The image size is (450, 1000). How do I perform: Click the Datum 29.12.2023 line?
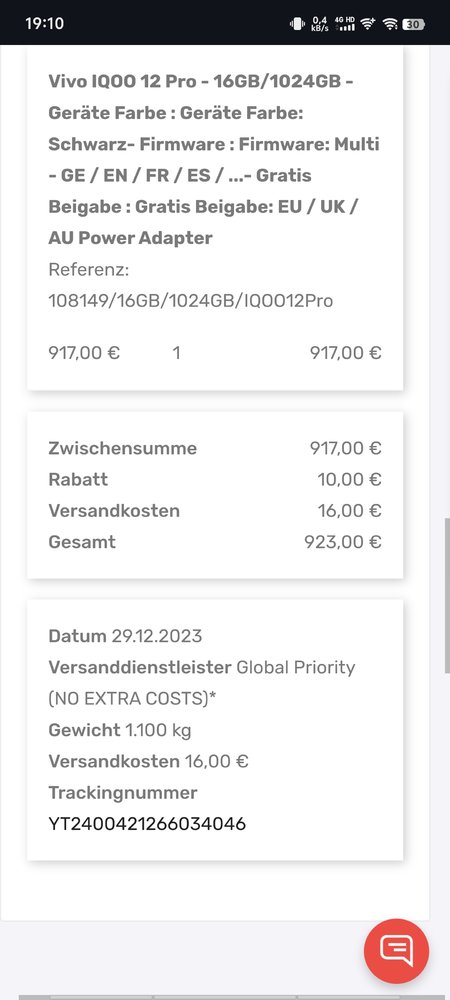click(125, 636)
